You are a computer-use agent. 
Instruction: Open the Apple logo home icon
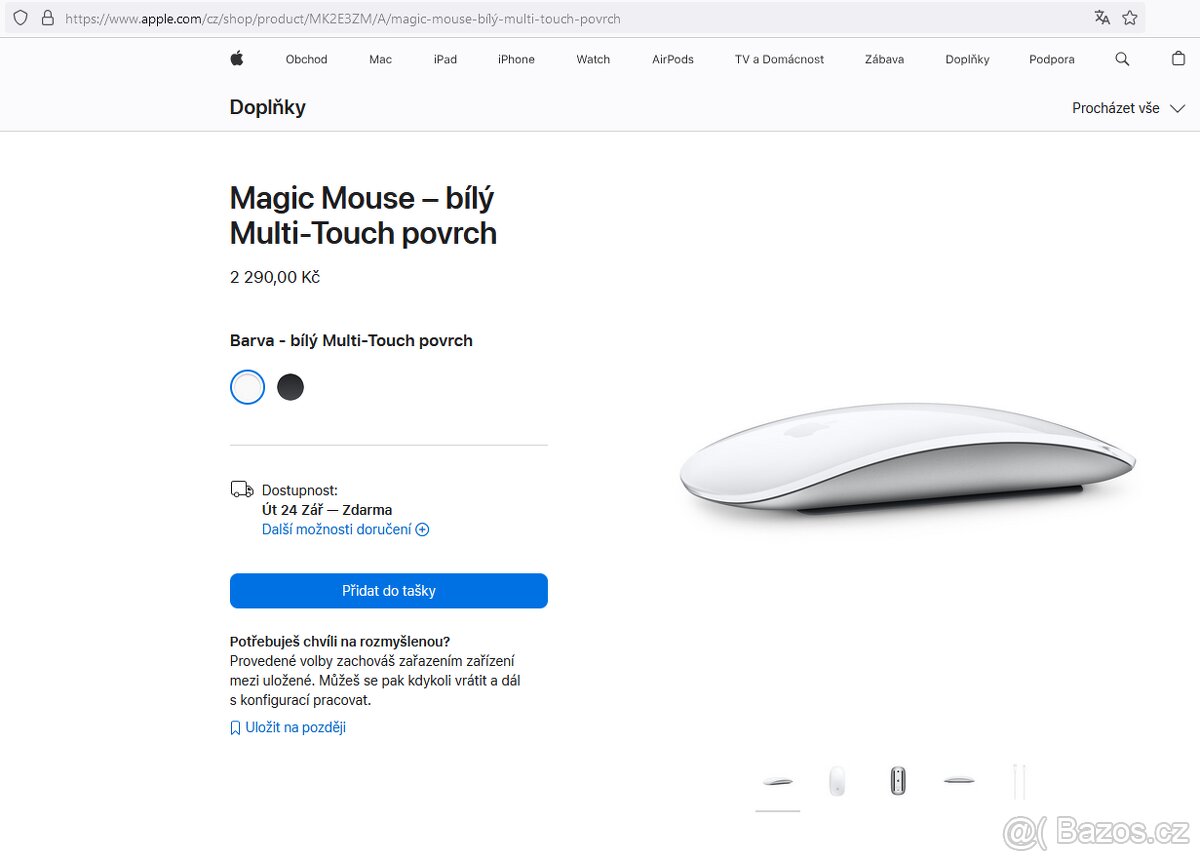(x=237, y=59)
